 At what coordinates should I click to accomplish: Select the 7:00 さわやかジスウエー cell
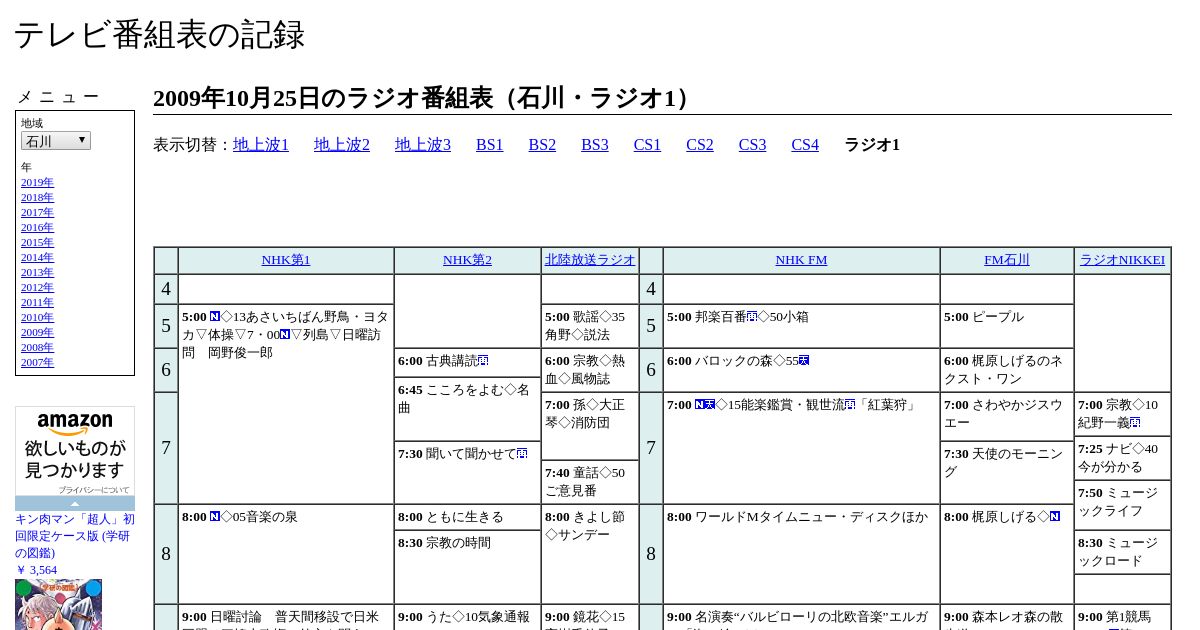tap(1007, 416)
